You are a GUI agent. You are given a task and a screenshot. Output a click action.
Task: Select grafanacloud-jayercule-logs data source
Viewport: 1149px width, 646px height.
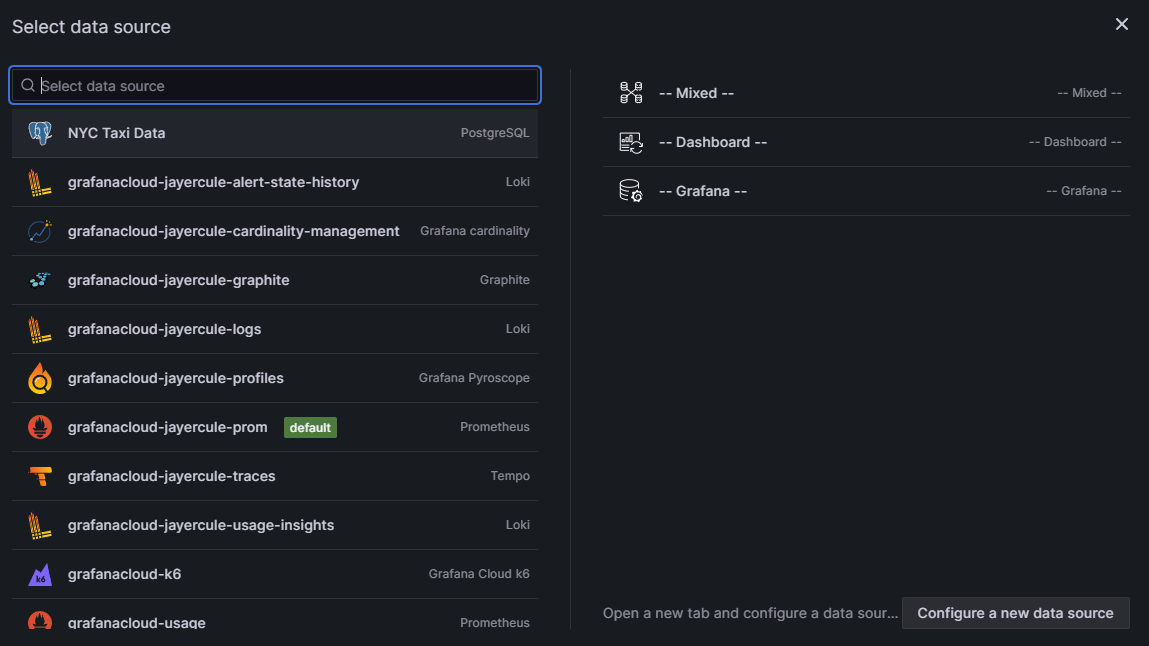point(165,329)
